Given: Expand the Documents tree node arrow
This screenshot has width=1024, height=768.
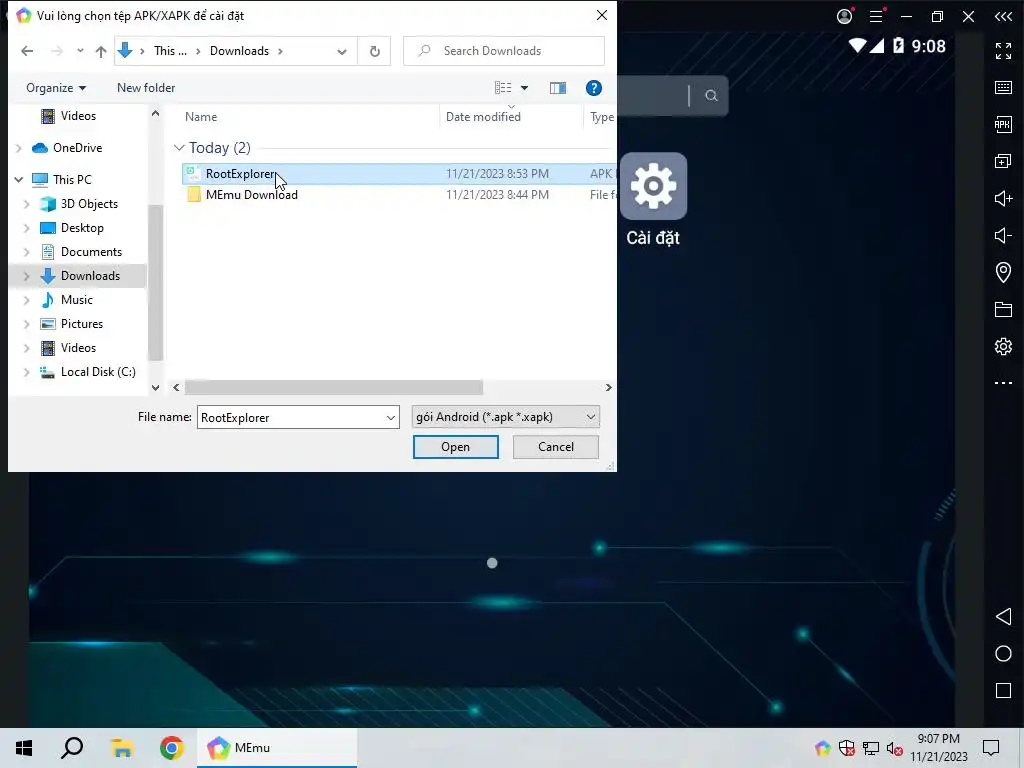Looking at the screenshot, I should click(27, 251).
